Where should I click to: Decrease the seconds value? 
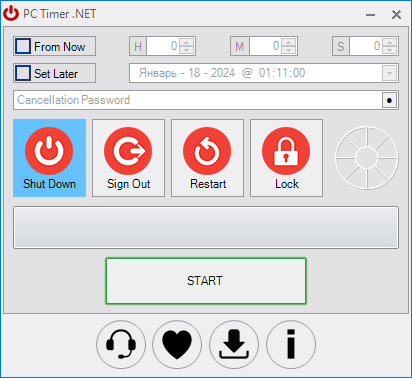click(x=390, y=50)
